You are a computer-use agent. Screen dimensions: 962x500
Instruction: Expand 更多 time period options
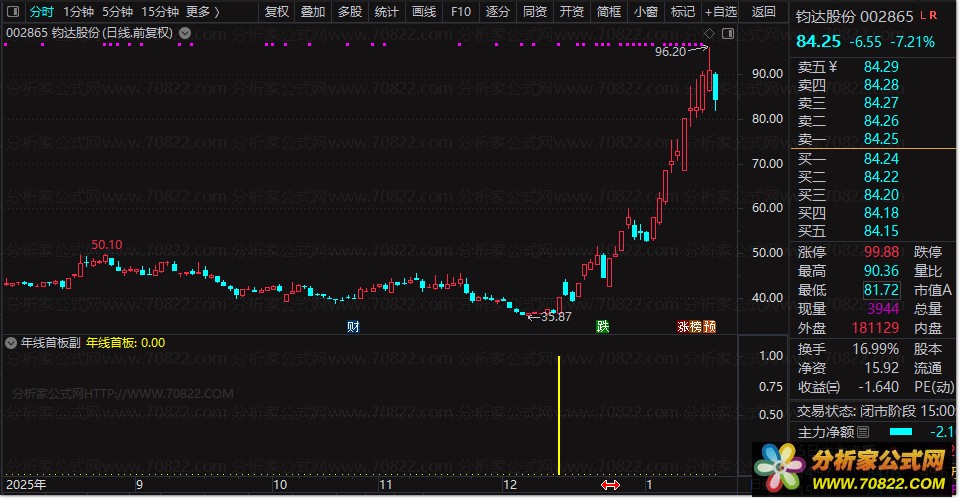click(203, 12)
